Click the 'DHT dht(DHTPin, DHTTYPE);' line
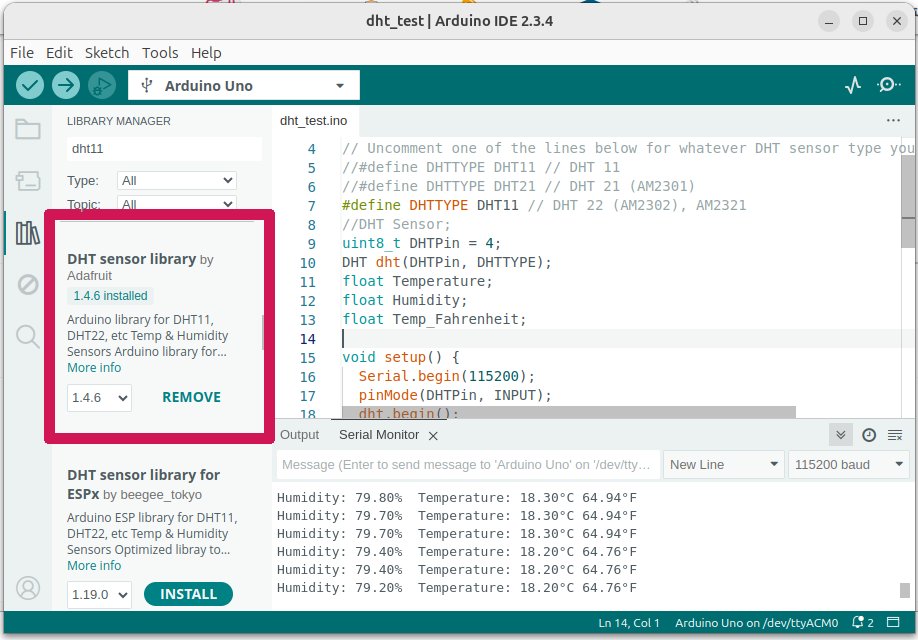This screenshot has width=918, height=640. [x=447, y=262]
